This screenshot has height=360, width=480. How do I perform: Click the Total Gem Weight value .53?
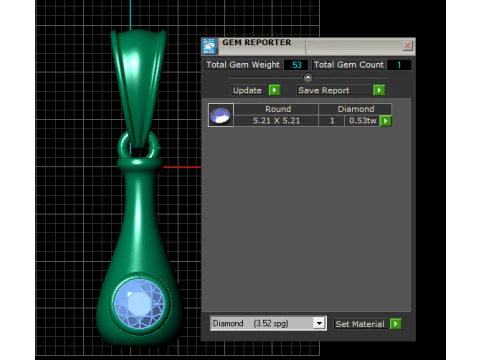[x=296, y=65]
